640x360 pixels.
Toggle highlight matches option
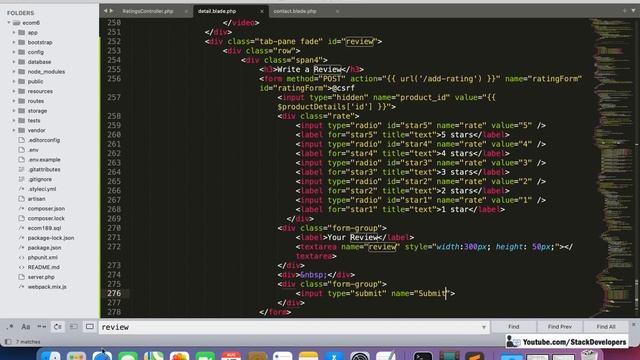tap(89, 327)
